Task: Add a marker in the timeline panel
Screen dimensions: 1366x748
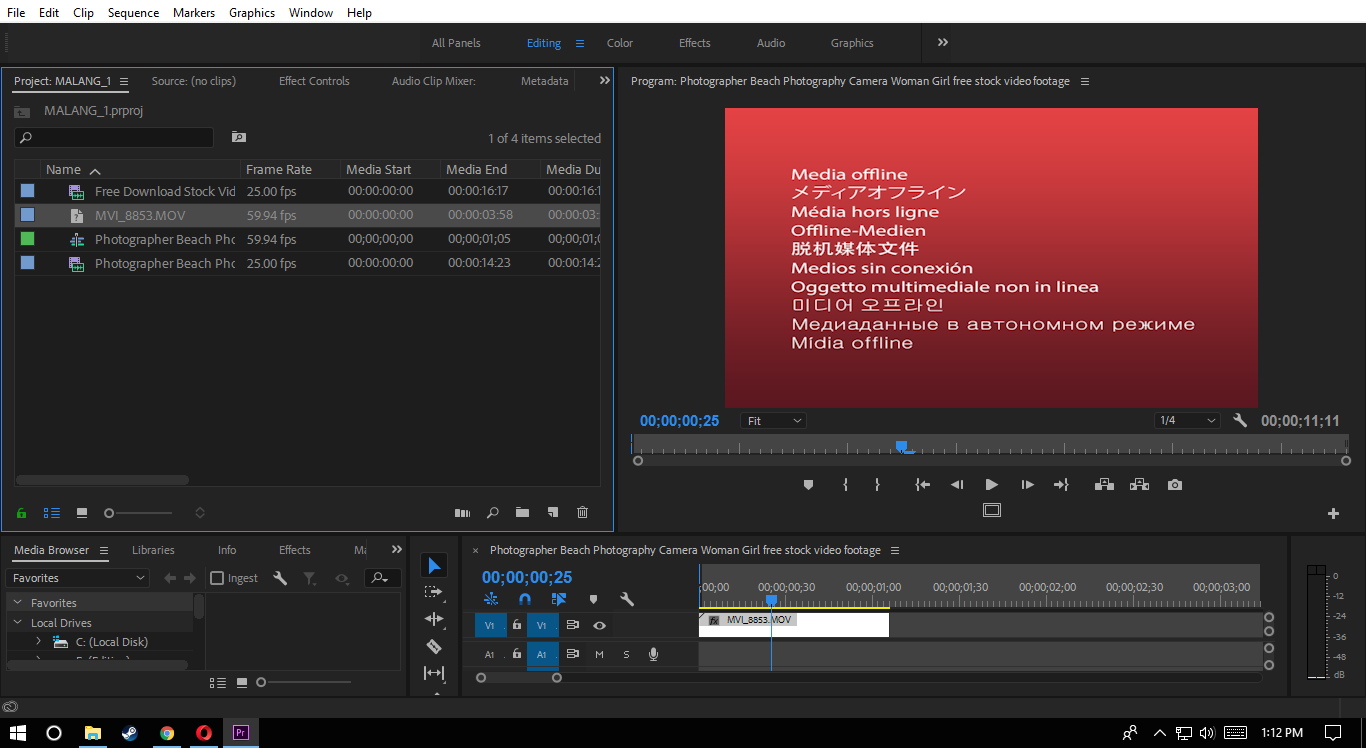Action: click(593, 599)
